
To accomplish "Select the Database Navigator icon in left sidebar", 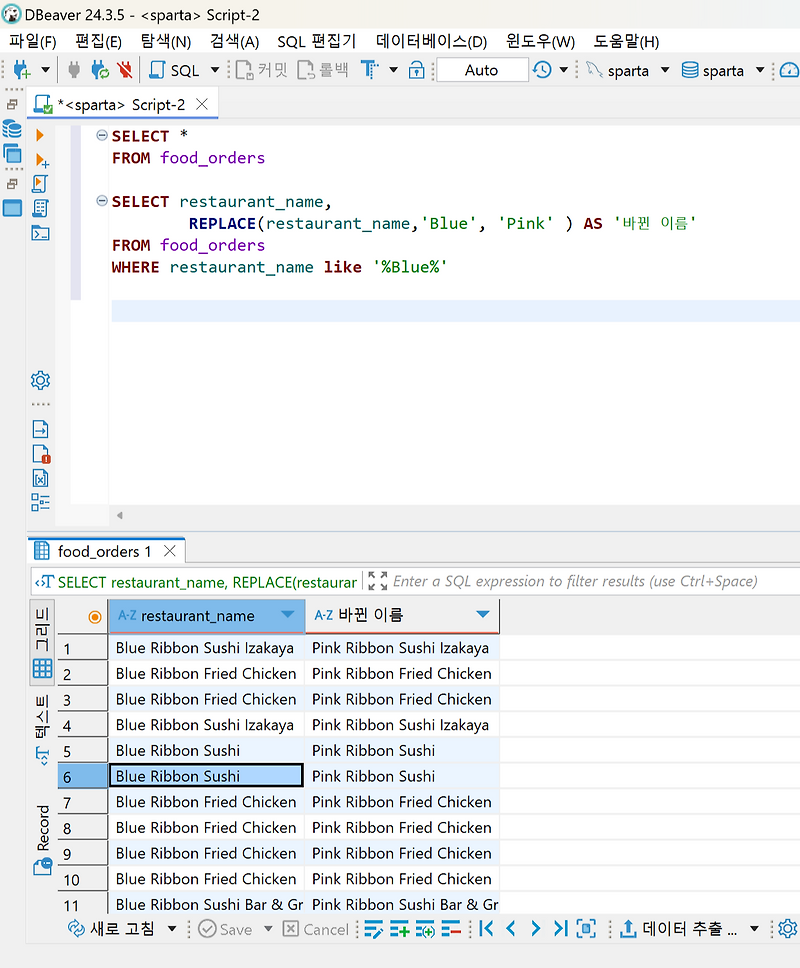I will [13, 129].
